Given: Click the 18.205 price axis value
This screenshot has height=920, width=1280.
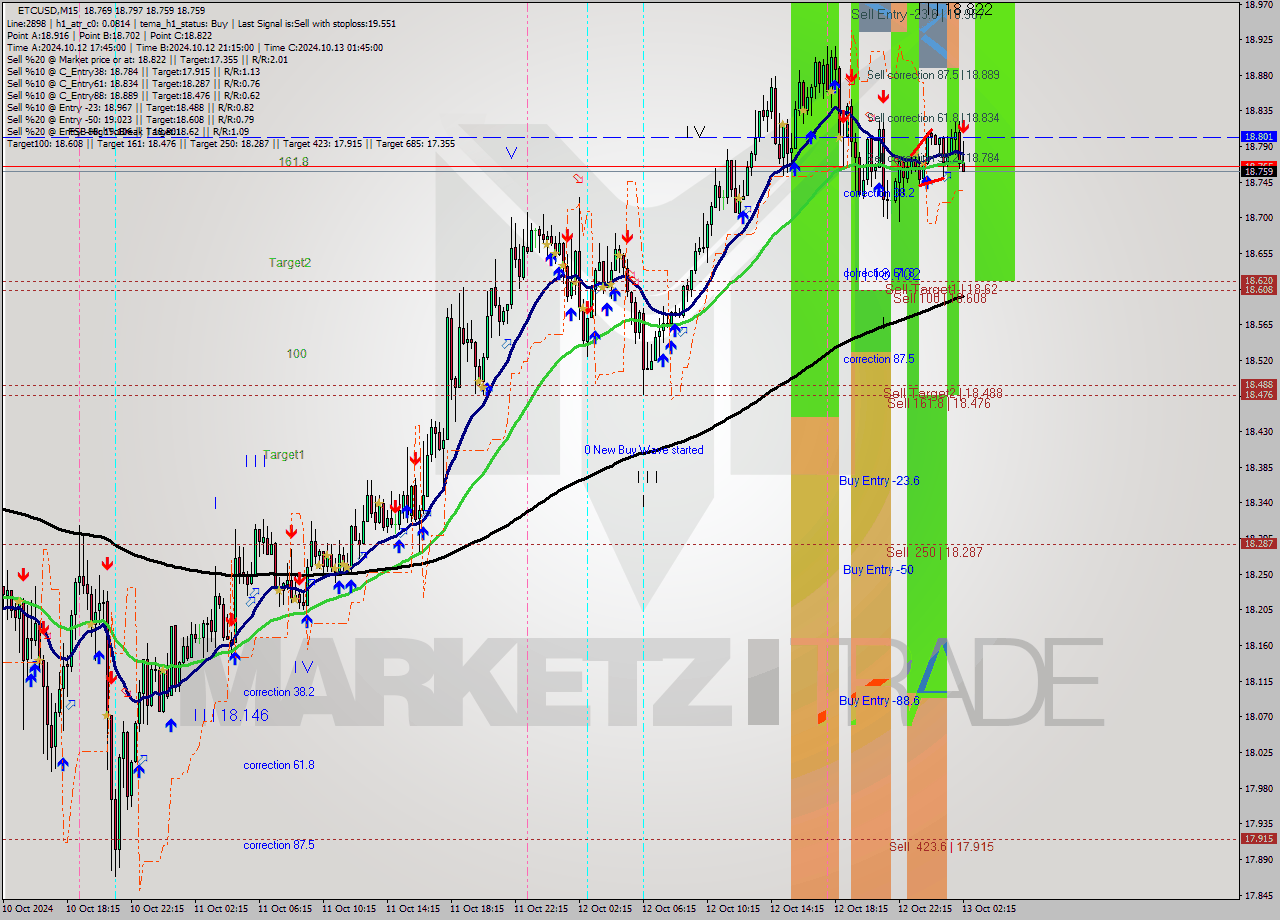Looking at the screenshot, I should point(1258,609).
